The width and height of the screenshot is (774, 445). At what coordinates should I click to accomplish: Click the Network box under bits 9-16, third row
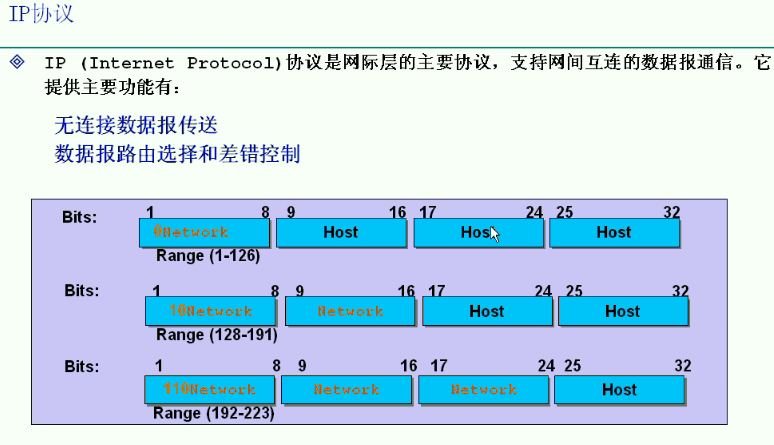pos(346,390)
